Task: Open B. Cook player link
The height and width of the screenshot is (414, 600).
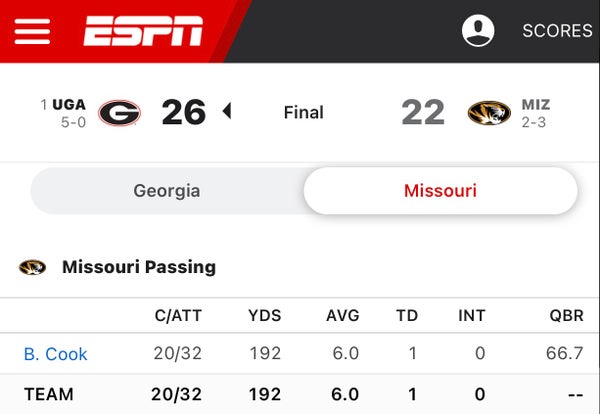Action: tap(55, 354)
